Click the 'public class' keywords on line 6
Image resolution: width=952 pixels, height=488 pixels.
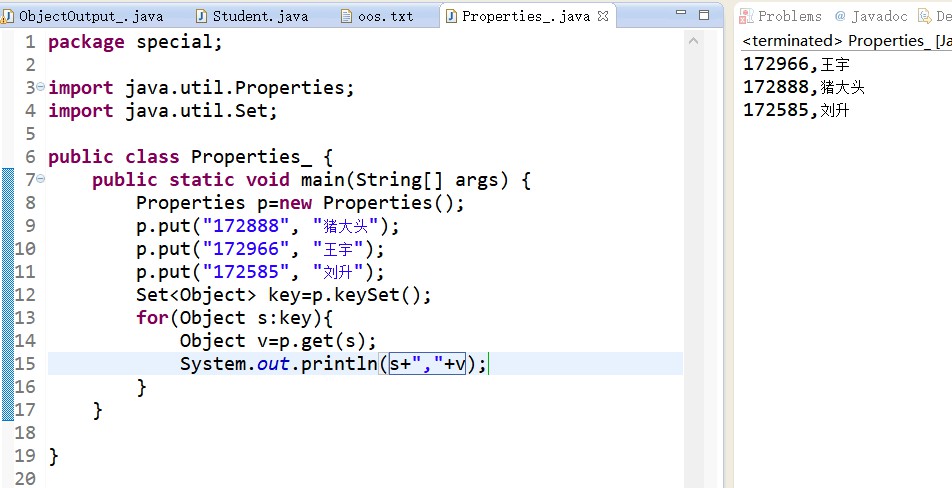[114, 157]
